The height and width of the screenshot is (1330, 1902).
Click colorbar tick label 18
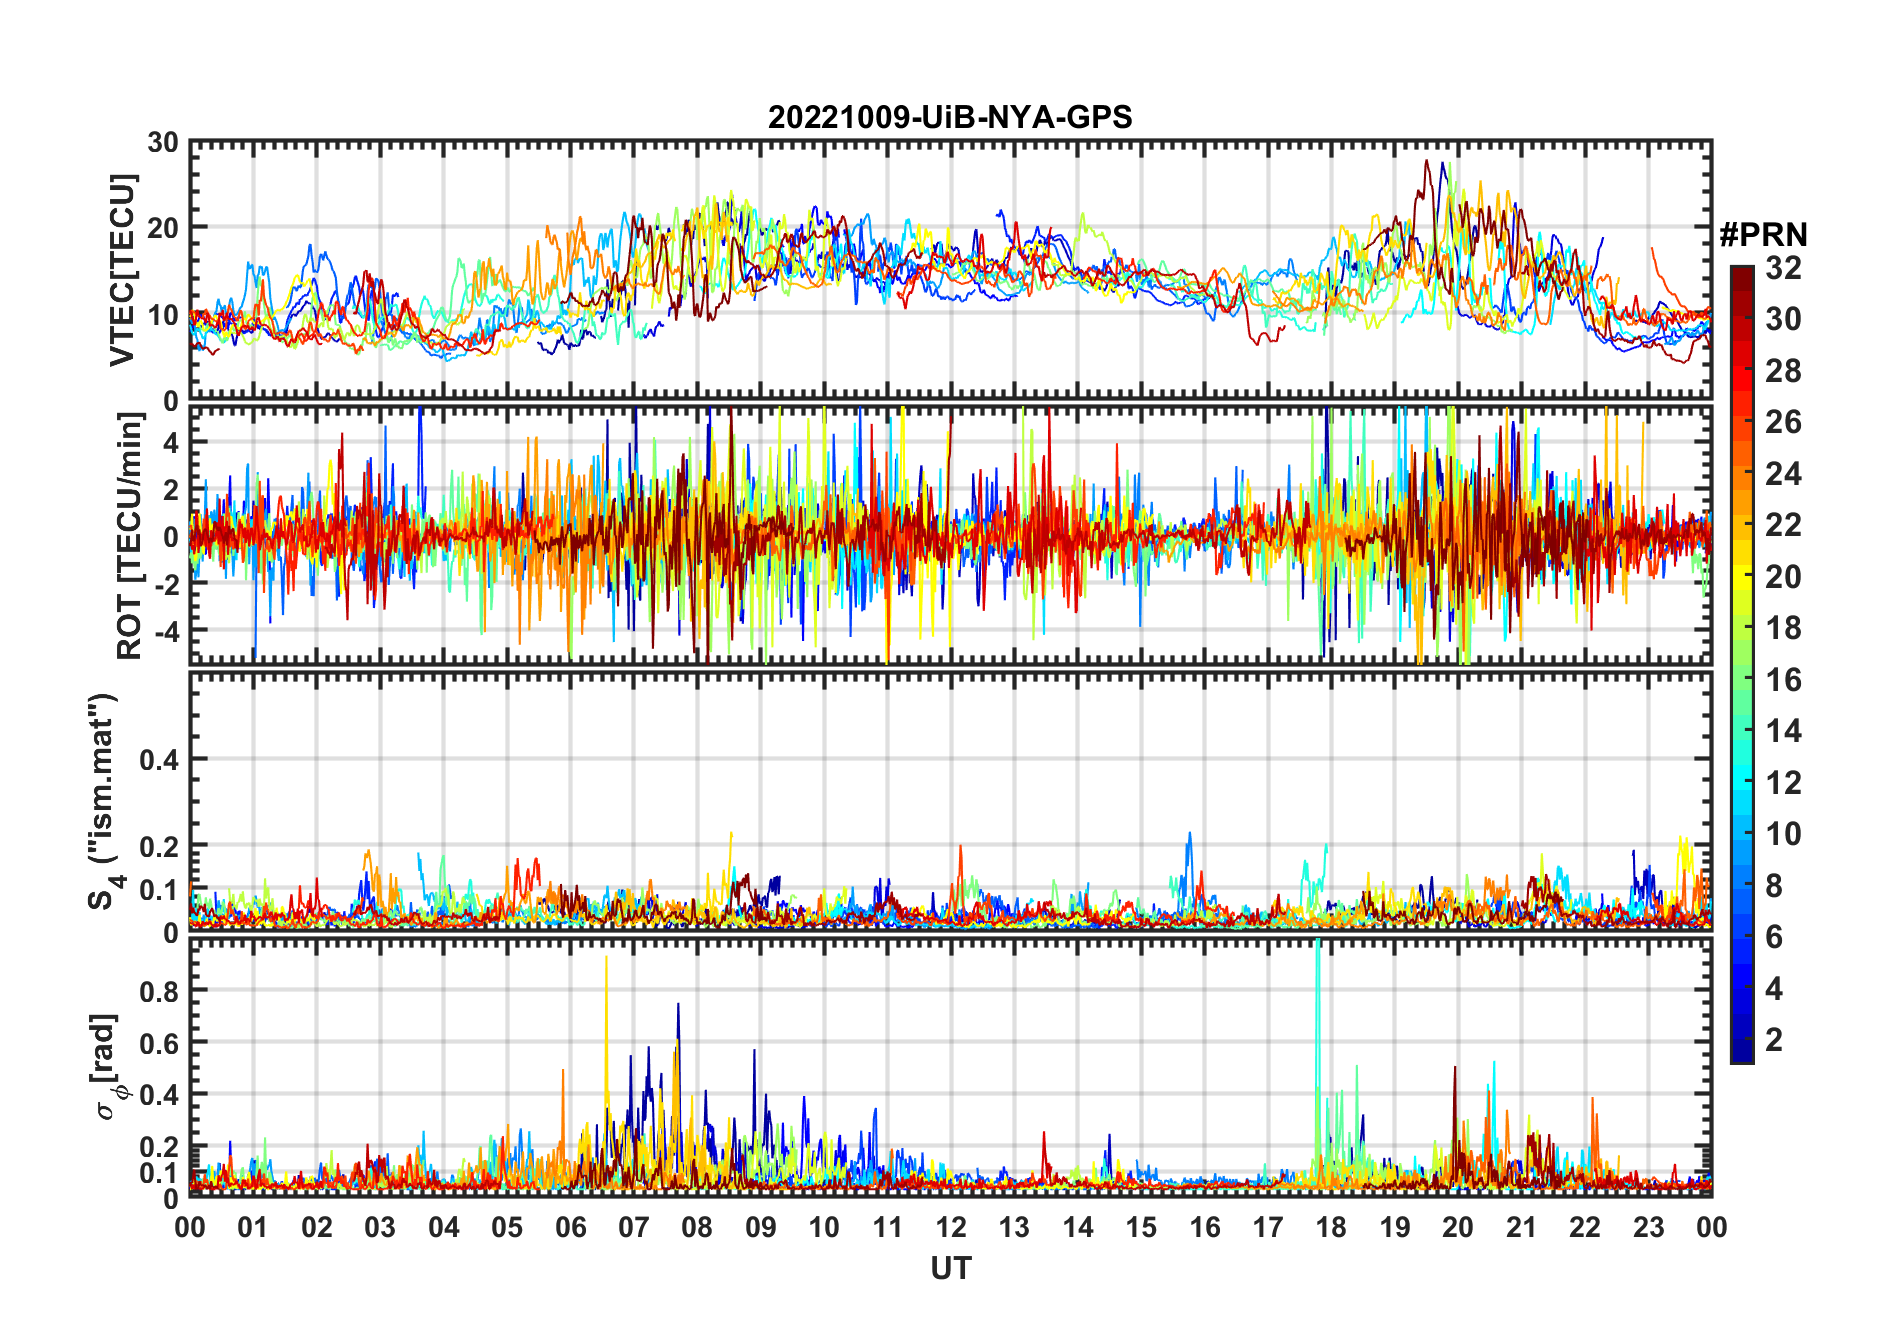coord(1783,628)
